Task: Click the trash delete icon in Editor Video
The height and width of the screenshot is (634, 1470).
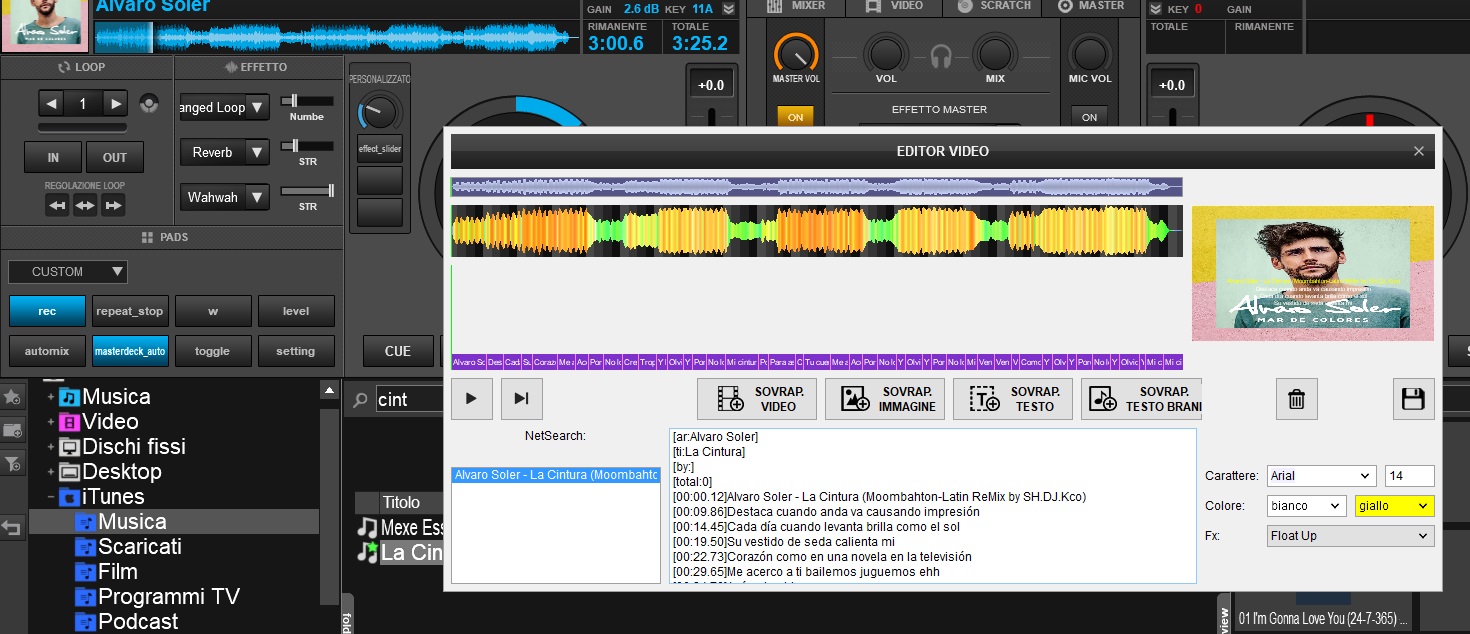Action: 1296,399
